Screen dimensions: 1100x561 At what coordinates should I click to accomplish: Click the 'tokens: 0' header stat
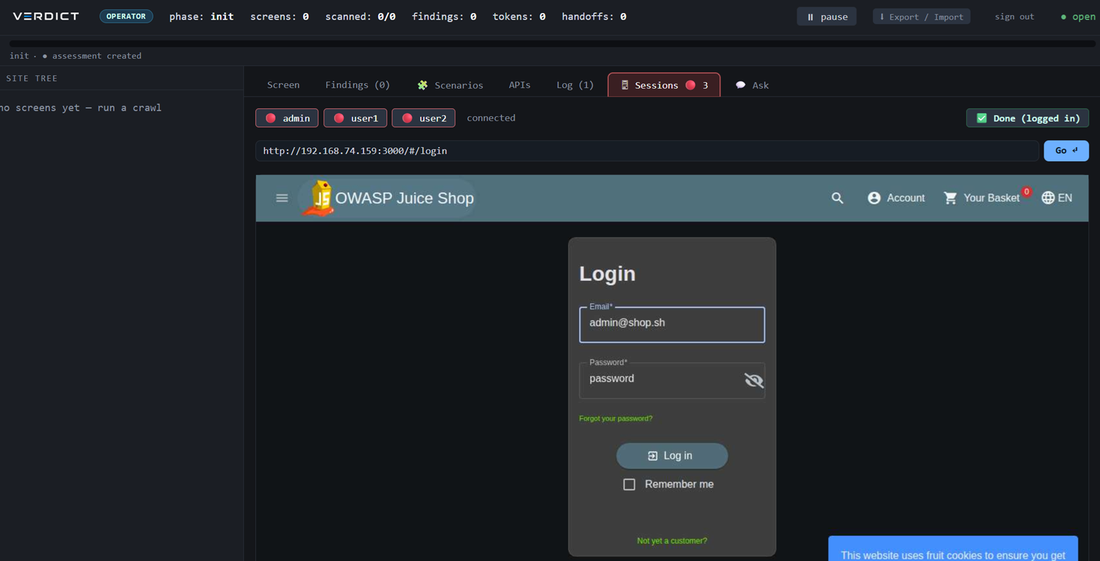click(519, 16)
